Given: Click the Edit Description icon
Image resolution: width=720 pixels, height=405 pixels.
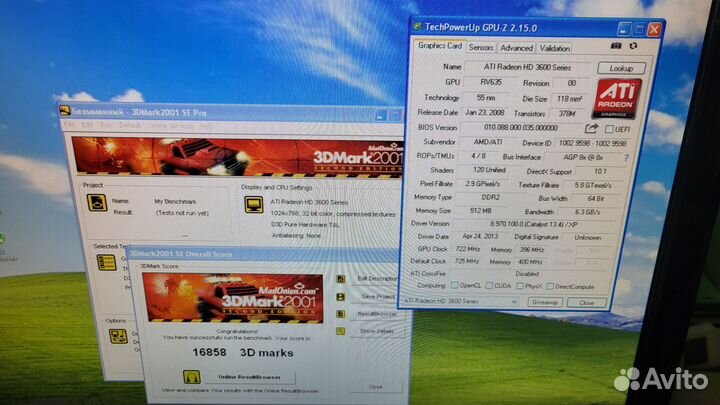Looking at the screenshot, I should pos(339,279).
